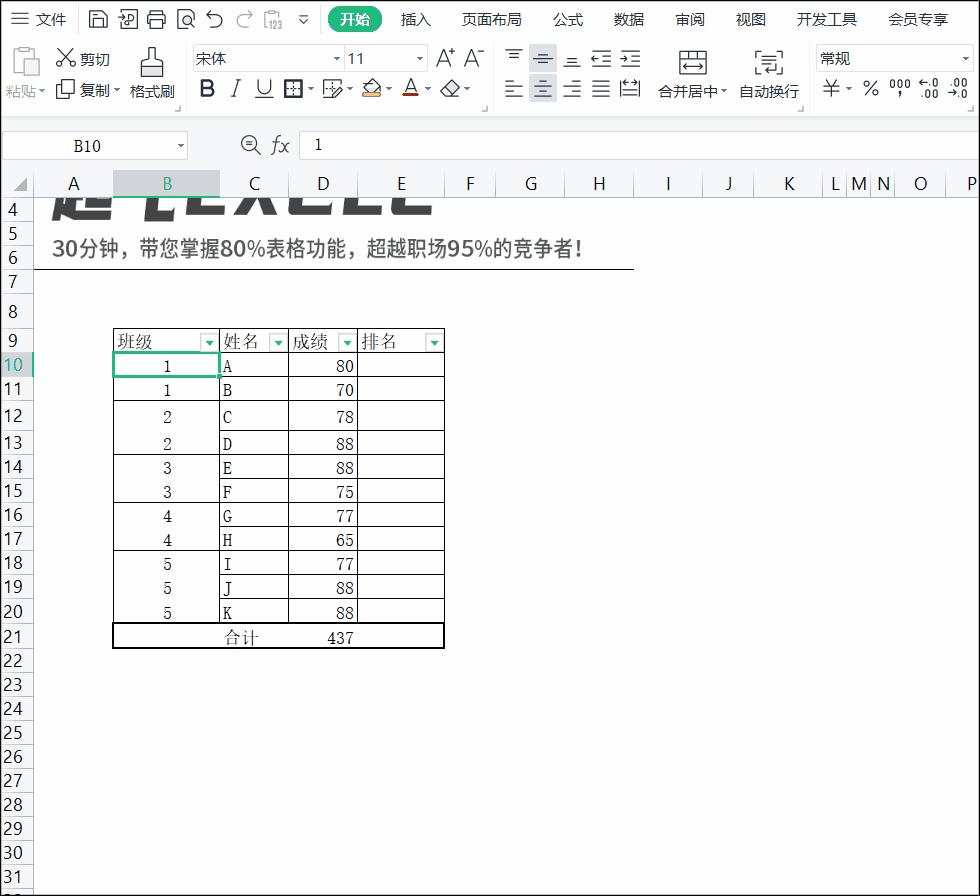Switch to the 页面布局 tab

pyautogui.click(x=491, y=20)
